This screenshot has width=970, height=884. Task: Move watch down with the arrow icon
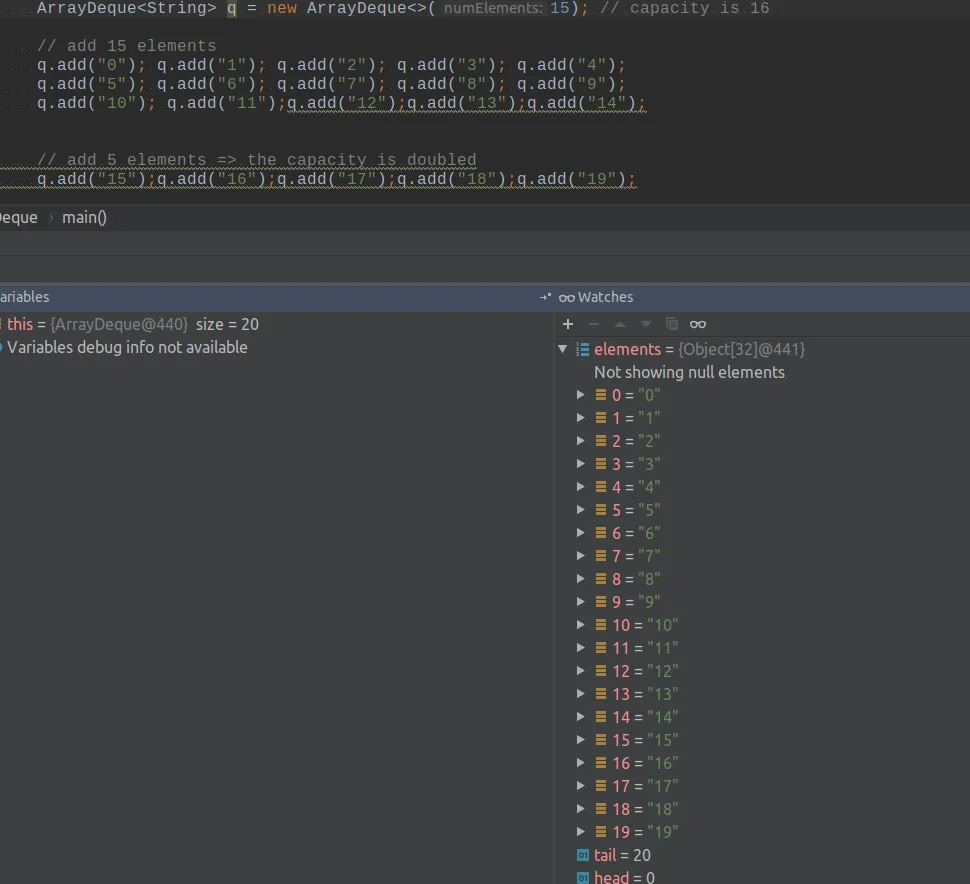pyautogui.click(x=646, y=324)
